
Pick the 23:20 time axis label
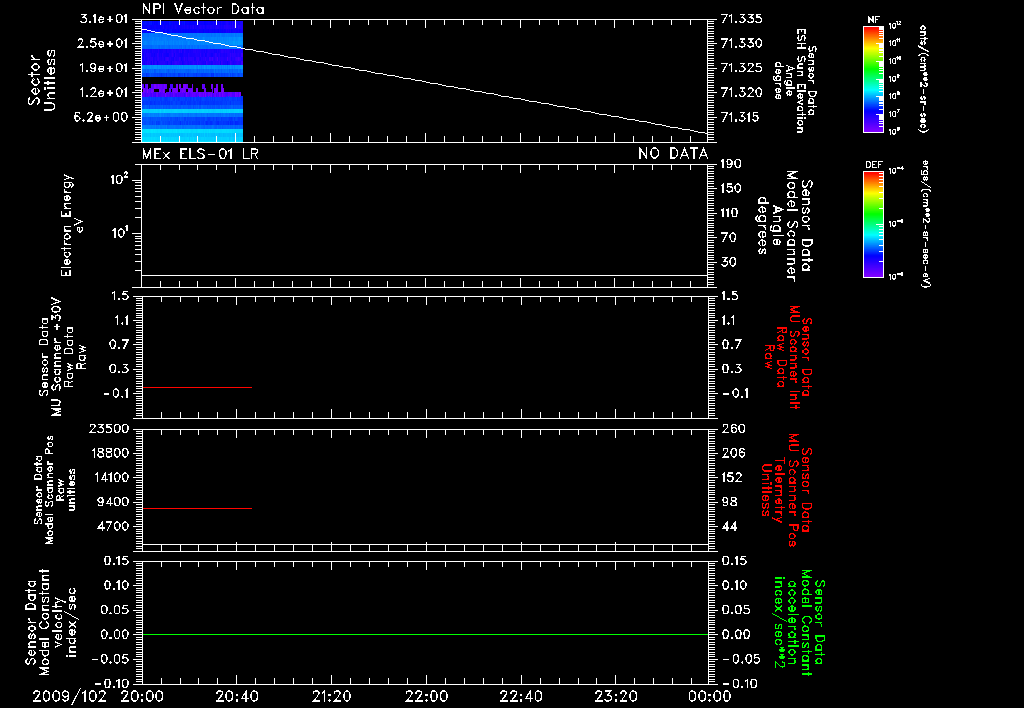point(615,696)
